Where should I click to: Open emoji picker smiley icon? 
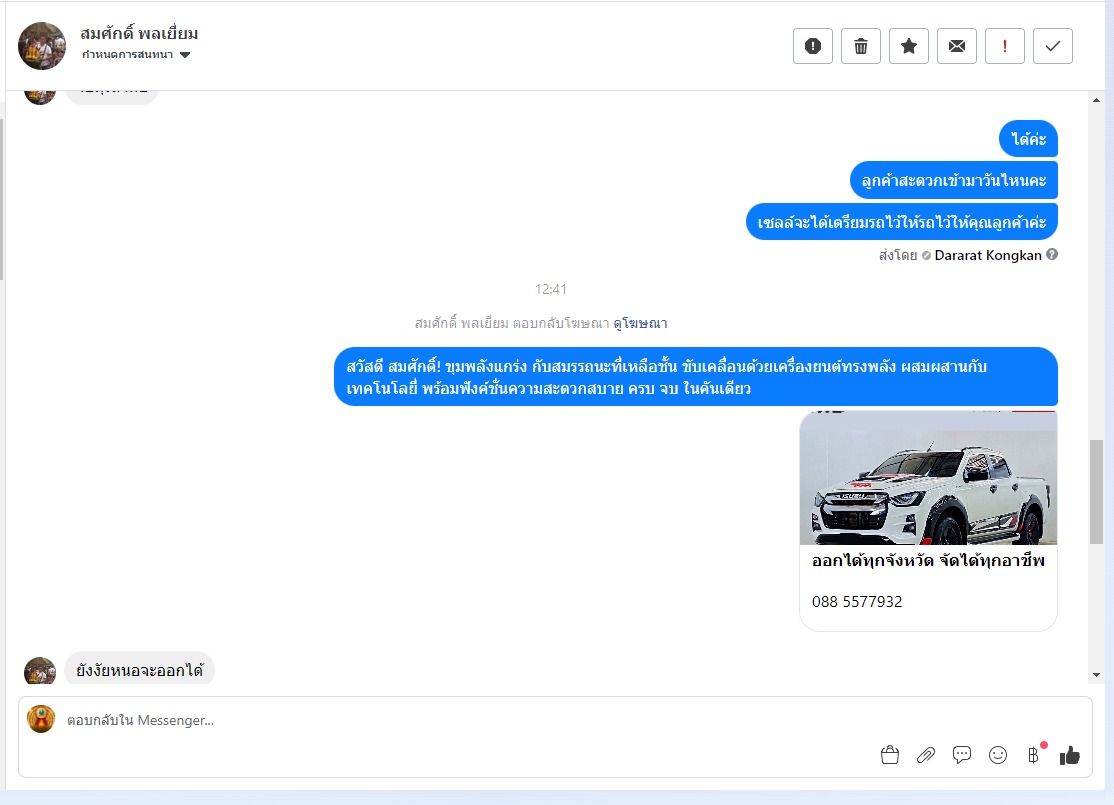(998, 755)
